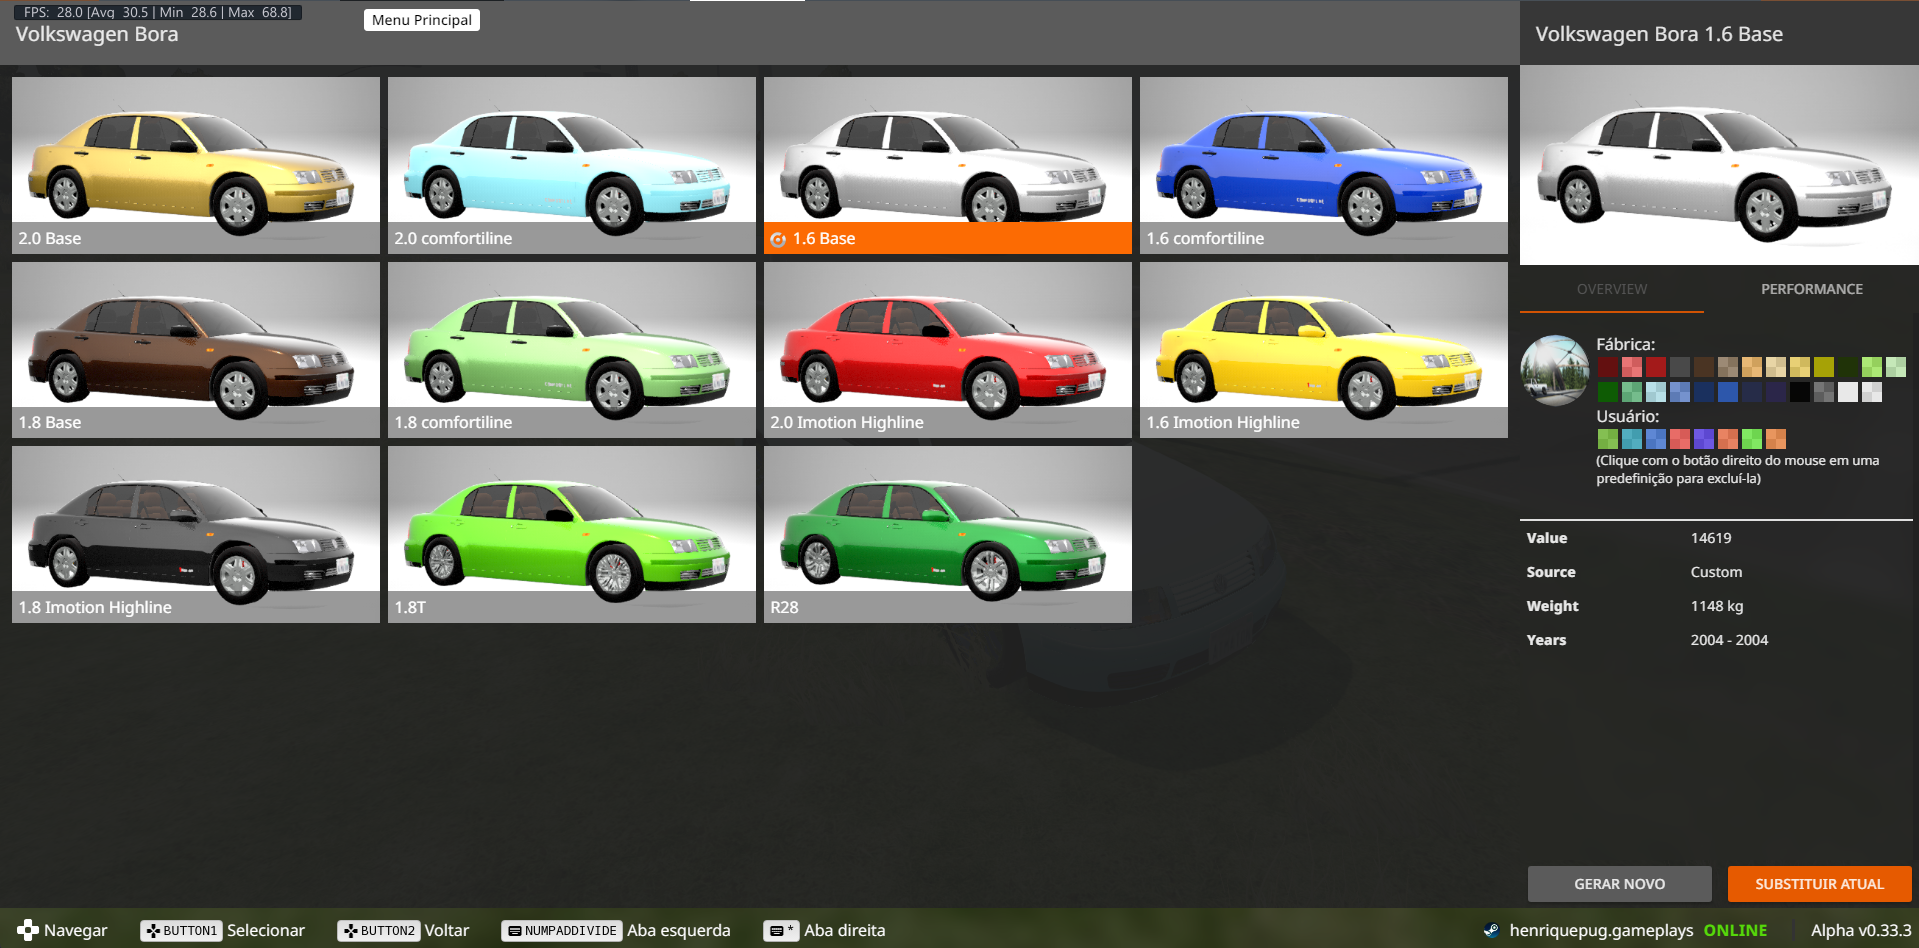Switch to the OVERVIEW tab
This screenshot has height=948, width=1919.
coord(1612,289)
